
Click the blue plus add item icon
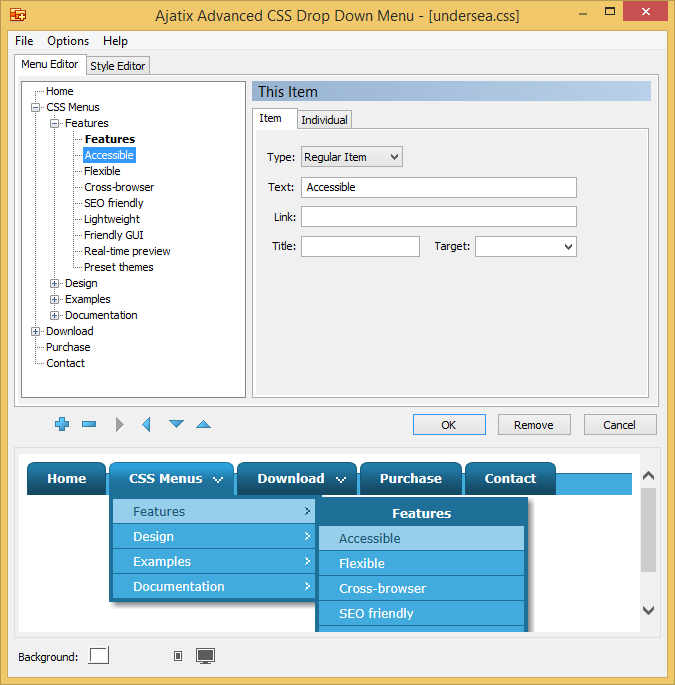pyautogui.click(x=62, y=424)
